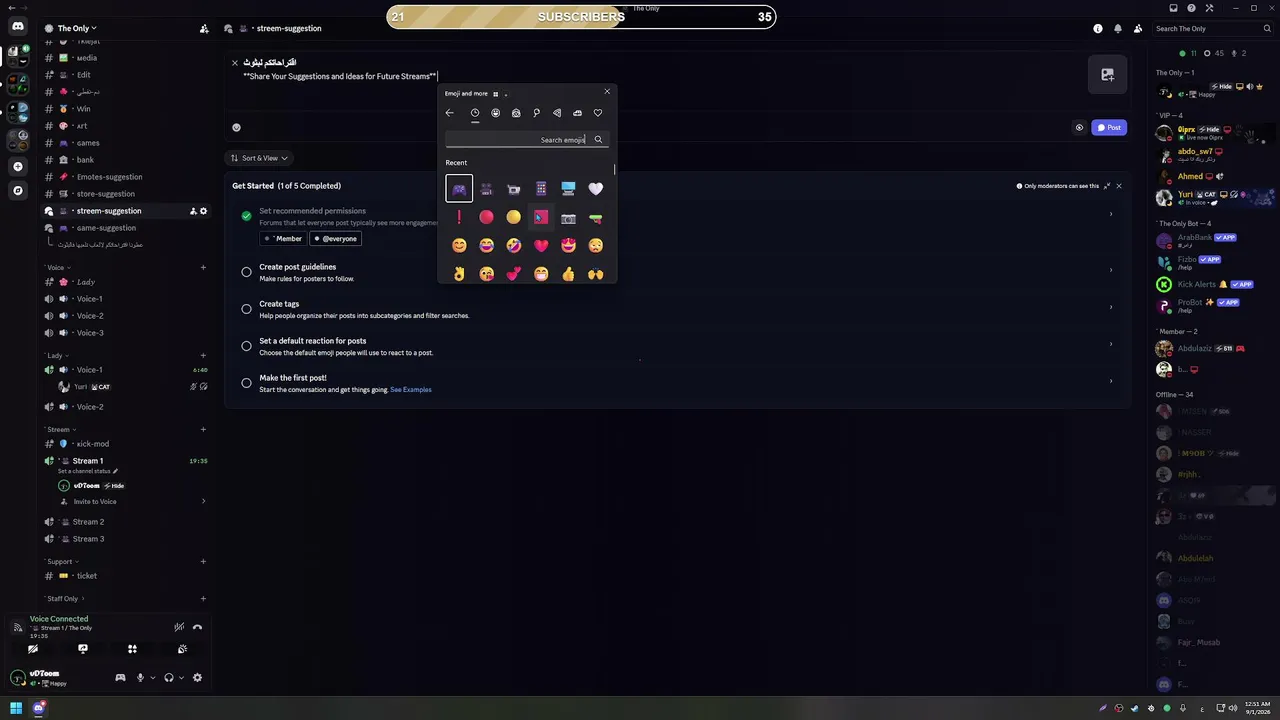1280x720 pixels.
Task: Open the emoji picker smiley under post draft
Action: [236, 127]
